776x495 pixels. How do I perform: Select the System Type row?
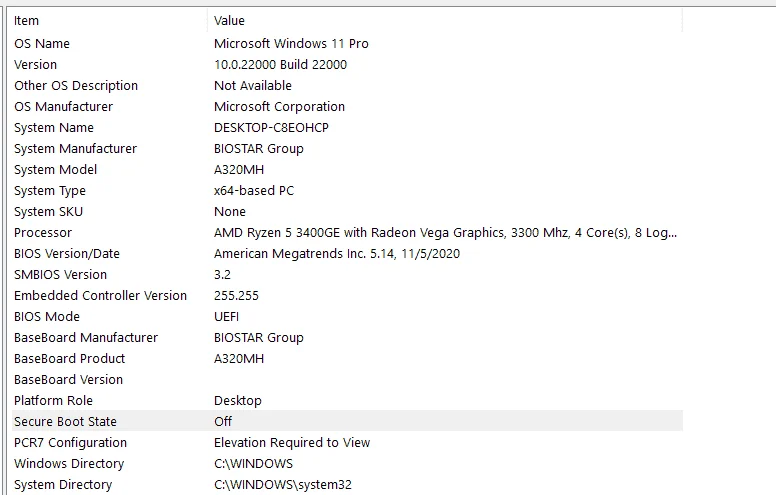pos(347,191)
